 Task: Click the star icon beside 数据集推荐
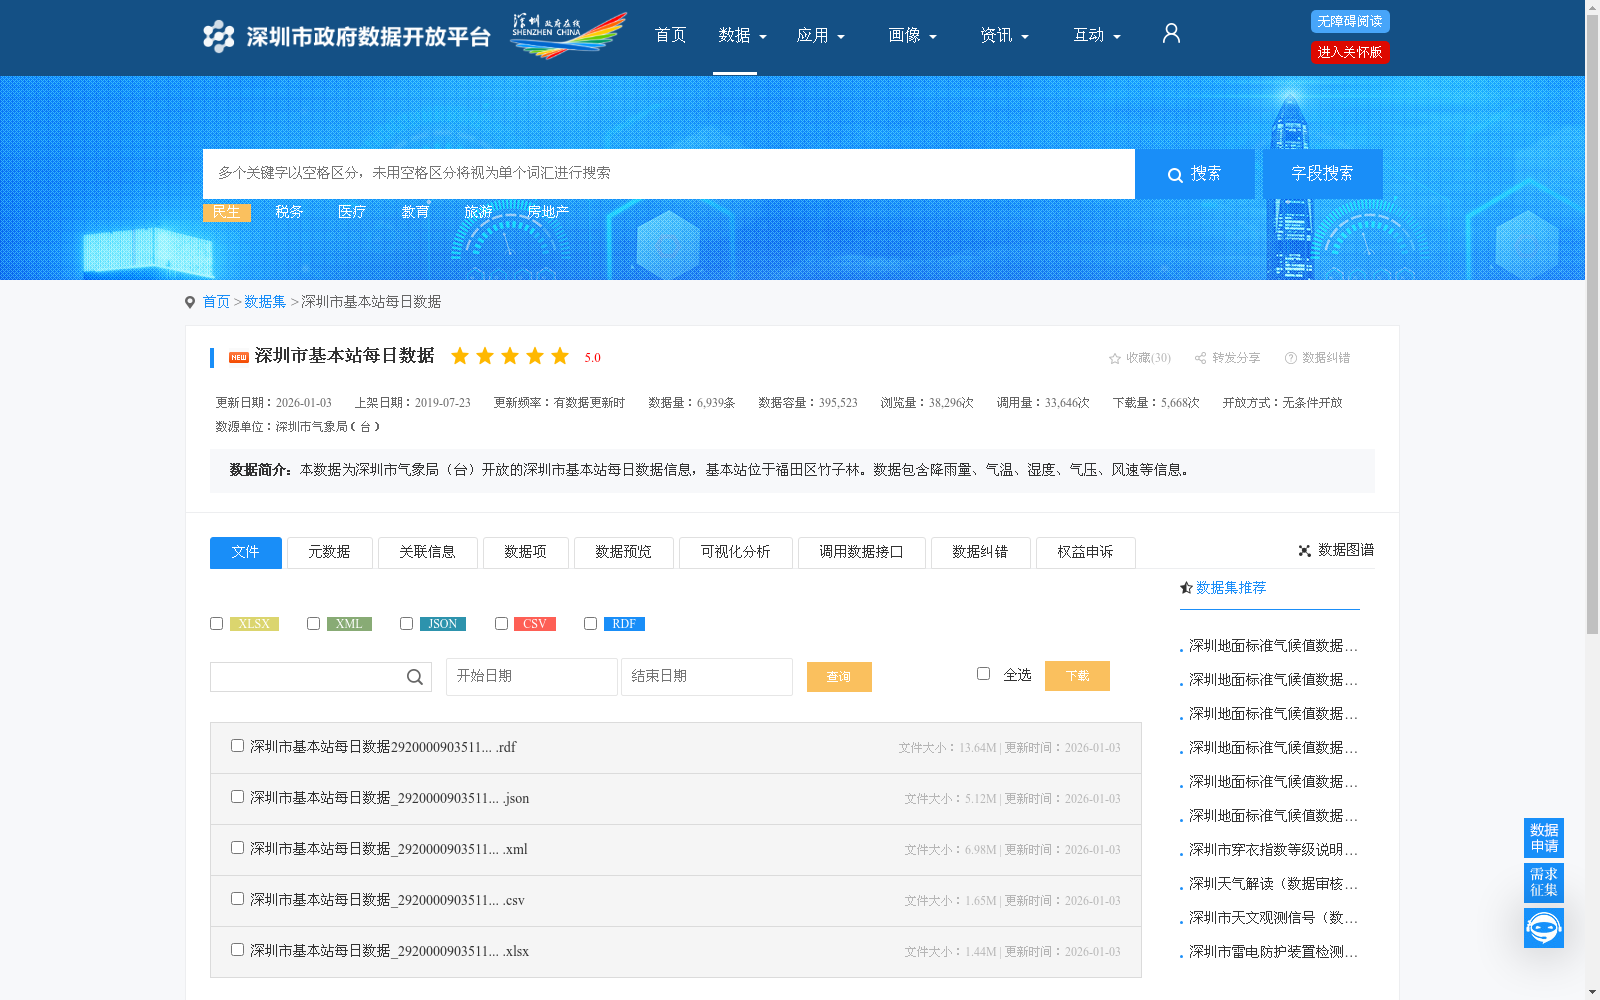click(1186, 588)
